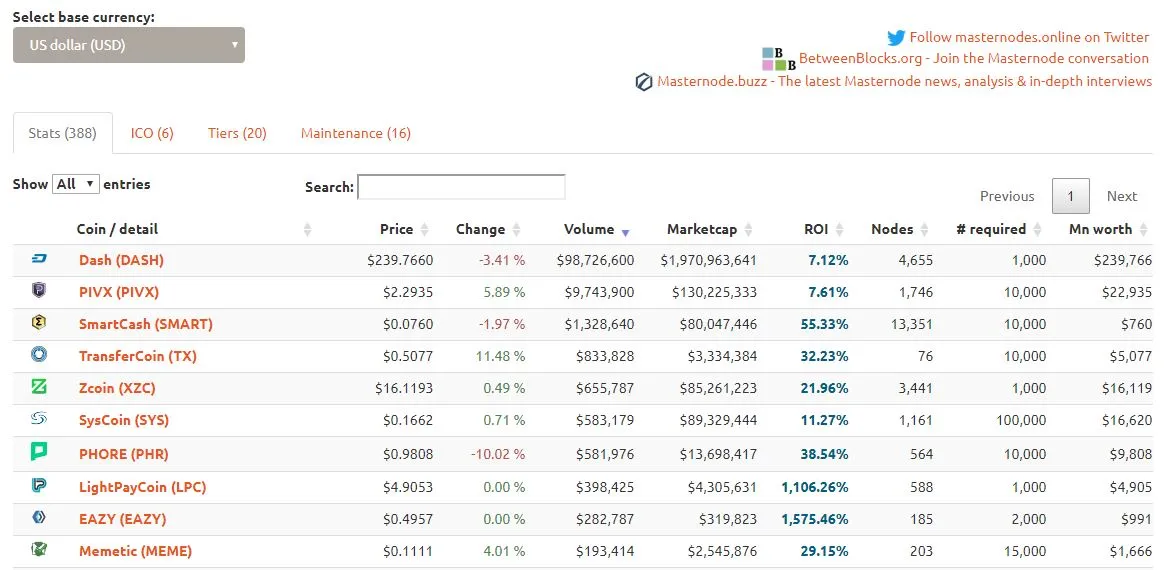Viewport: 1171px width, 570px height.
Task: Click SmartCash nodes count 13,351
Action: coord(911,325)
